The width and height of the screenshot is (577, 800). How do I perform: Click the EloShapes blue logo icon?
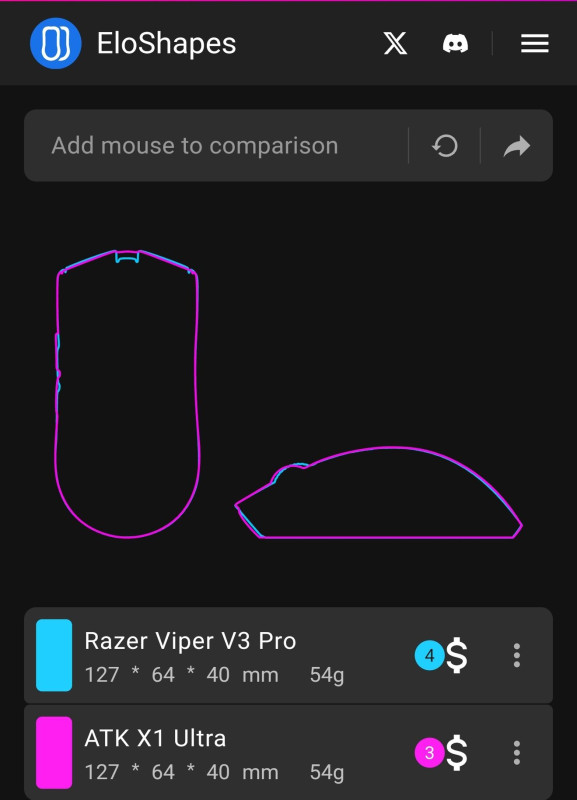[x=56, y=43]
